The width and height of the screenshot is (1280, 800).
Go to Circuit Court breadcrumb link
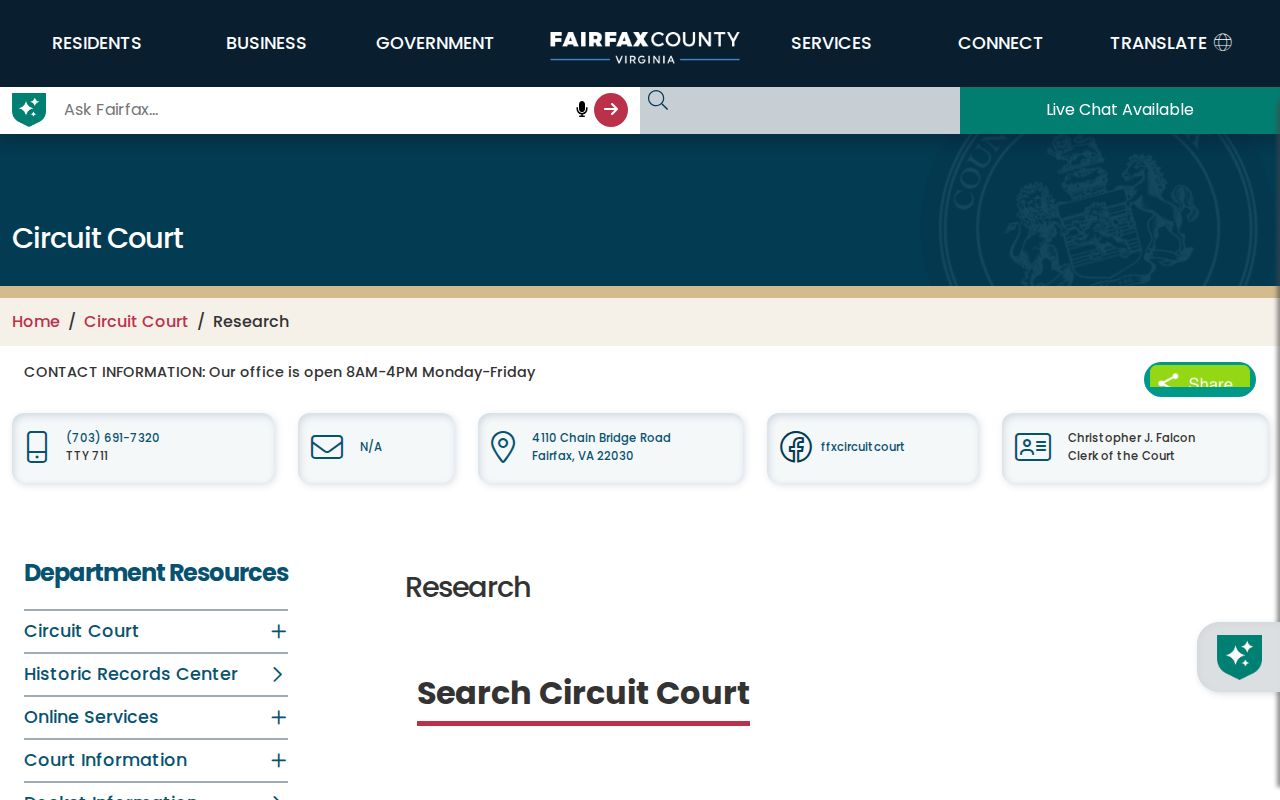click(x=136, y=321)
